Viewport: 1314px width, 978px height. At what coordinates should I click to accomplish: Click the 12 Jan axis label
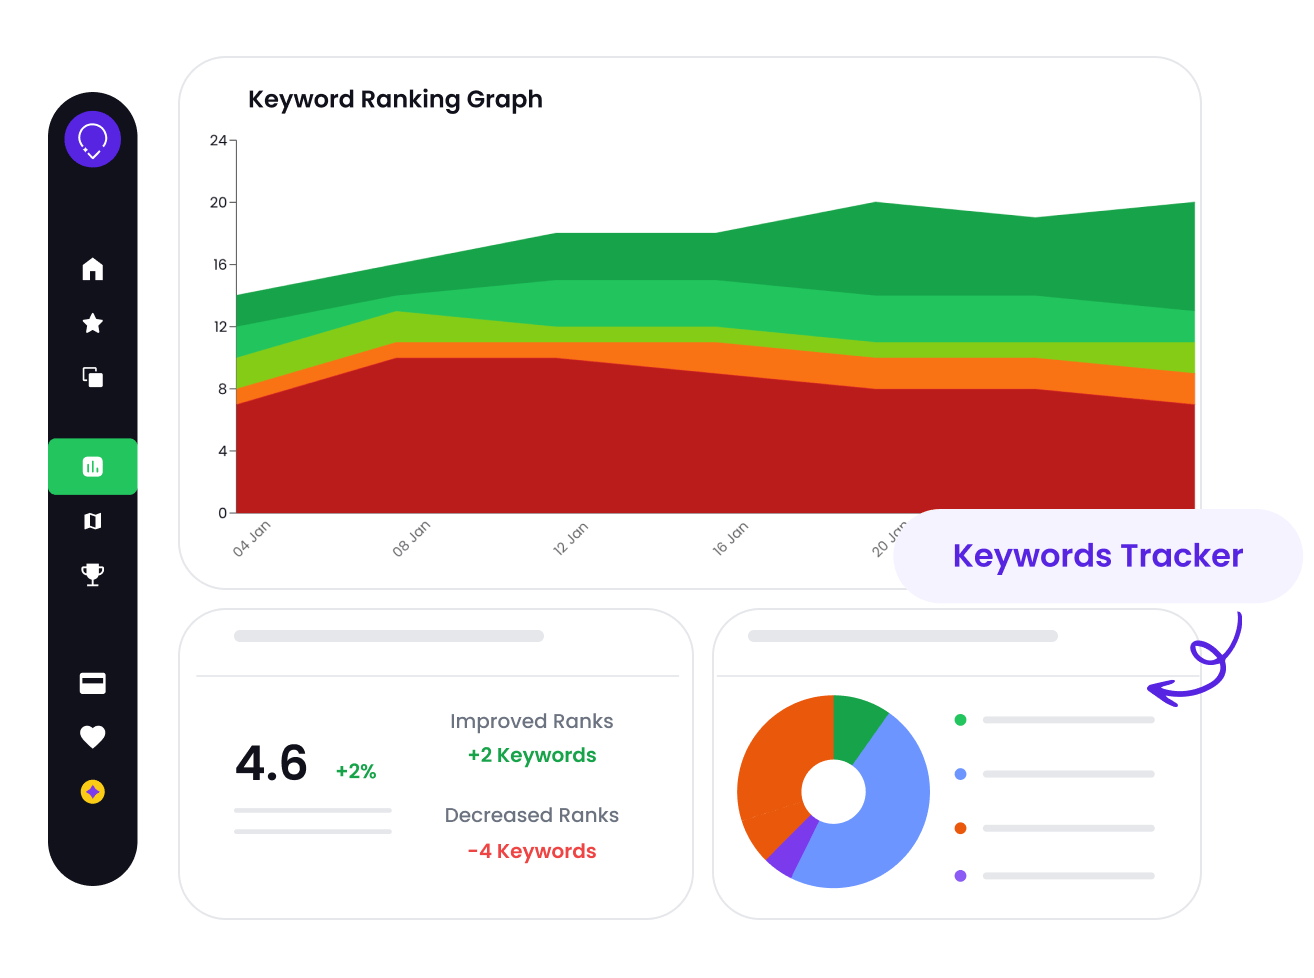(571, 538)
